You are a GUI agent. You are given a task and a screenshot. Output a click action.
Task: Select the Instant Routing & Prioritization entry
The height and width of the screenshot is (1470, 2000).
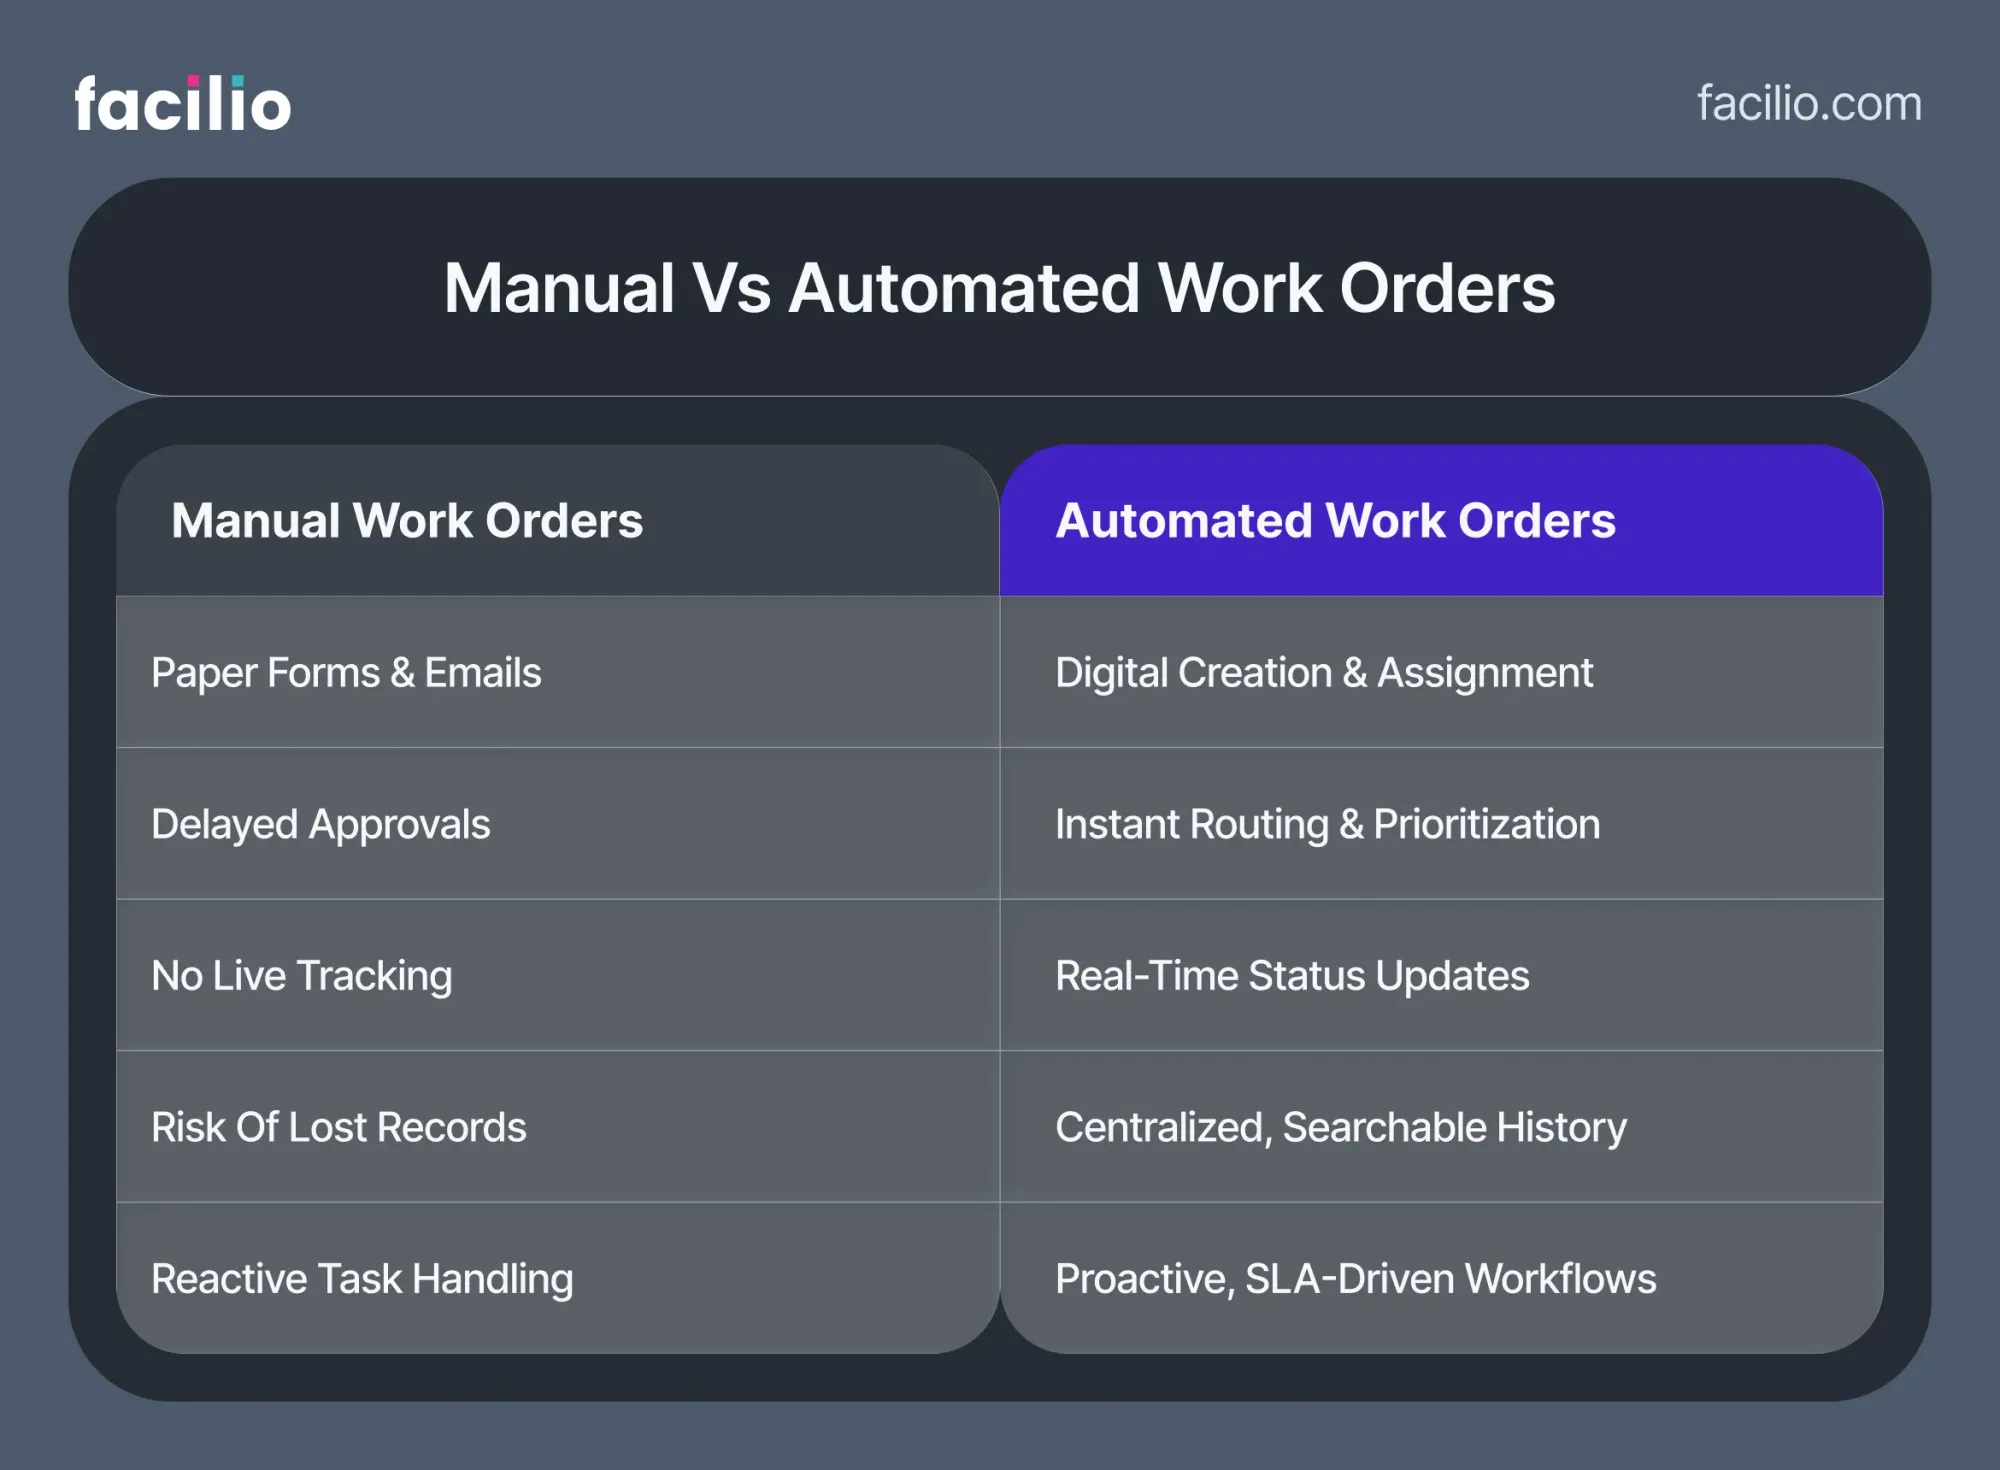click(x=1327, y=825)
